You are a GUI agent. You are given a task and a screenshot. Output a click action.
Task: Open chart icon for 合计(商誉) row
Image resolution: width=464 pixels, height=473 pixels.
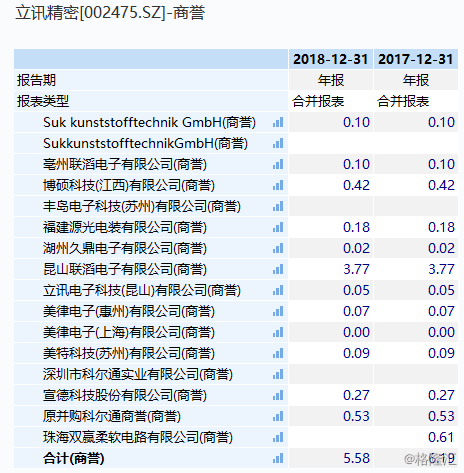278,458
